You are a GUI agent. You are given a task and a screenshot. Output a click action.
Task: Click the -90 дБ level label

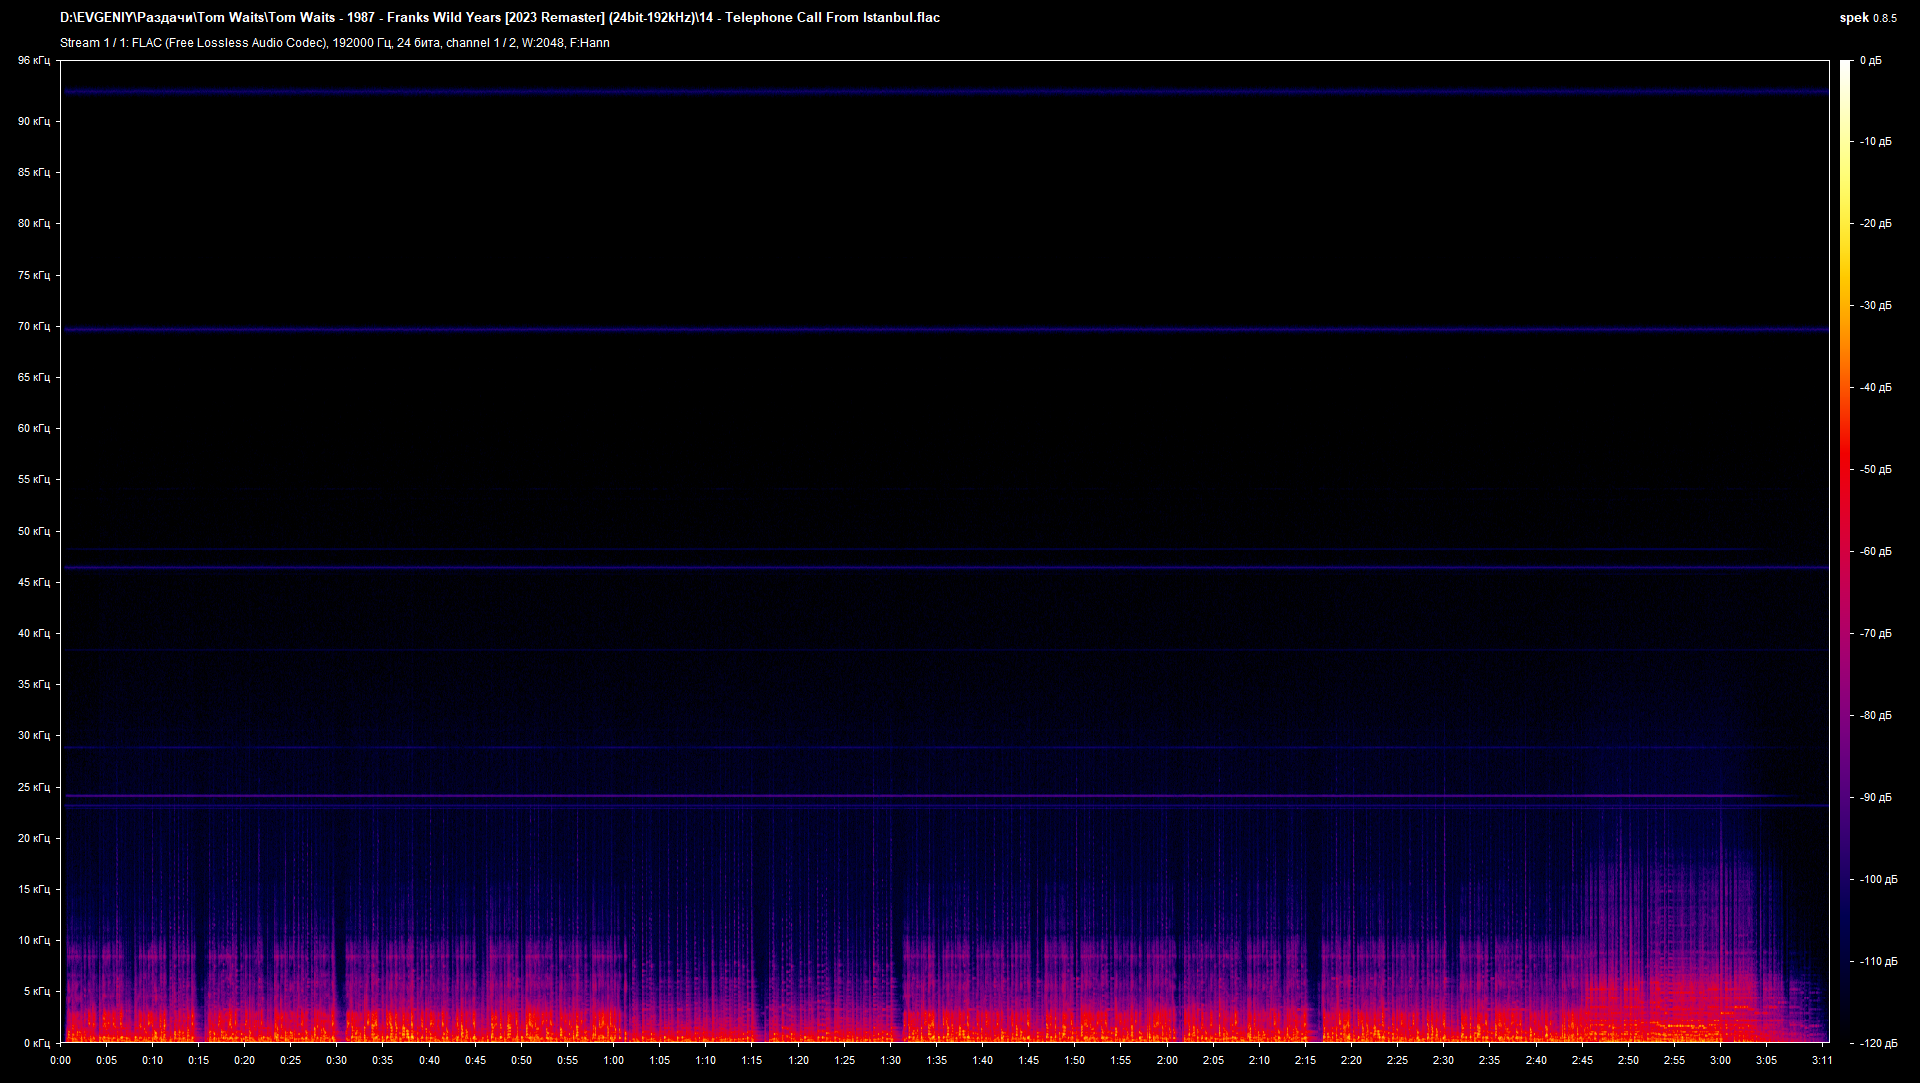click(x=1876, y=798)
